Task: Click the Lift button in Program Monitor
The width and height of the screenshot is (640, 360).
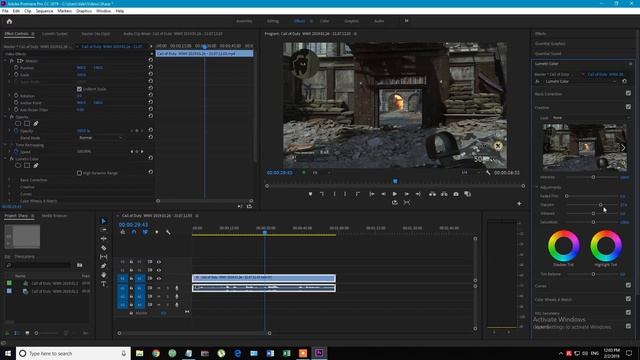Action: pyautogui.click(x=432, y=194)
